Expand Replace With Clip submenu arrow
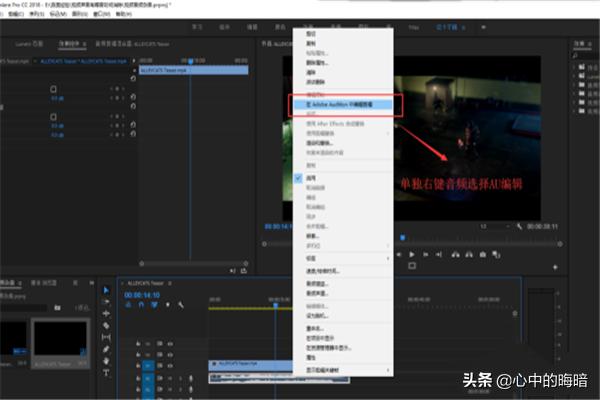Image resolution: width=600 pixels, height=400 pixels. (388, 133)
